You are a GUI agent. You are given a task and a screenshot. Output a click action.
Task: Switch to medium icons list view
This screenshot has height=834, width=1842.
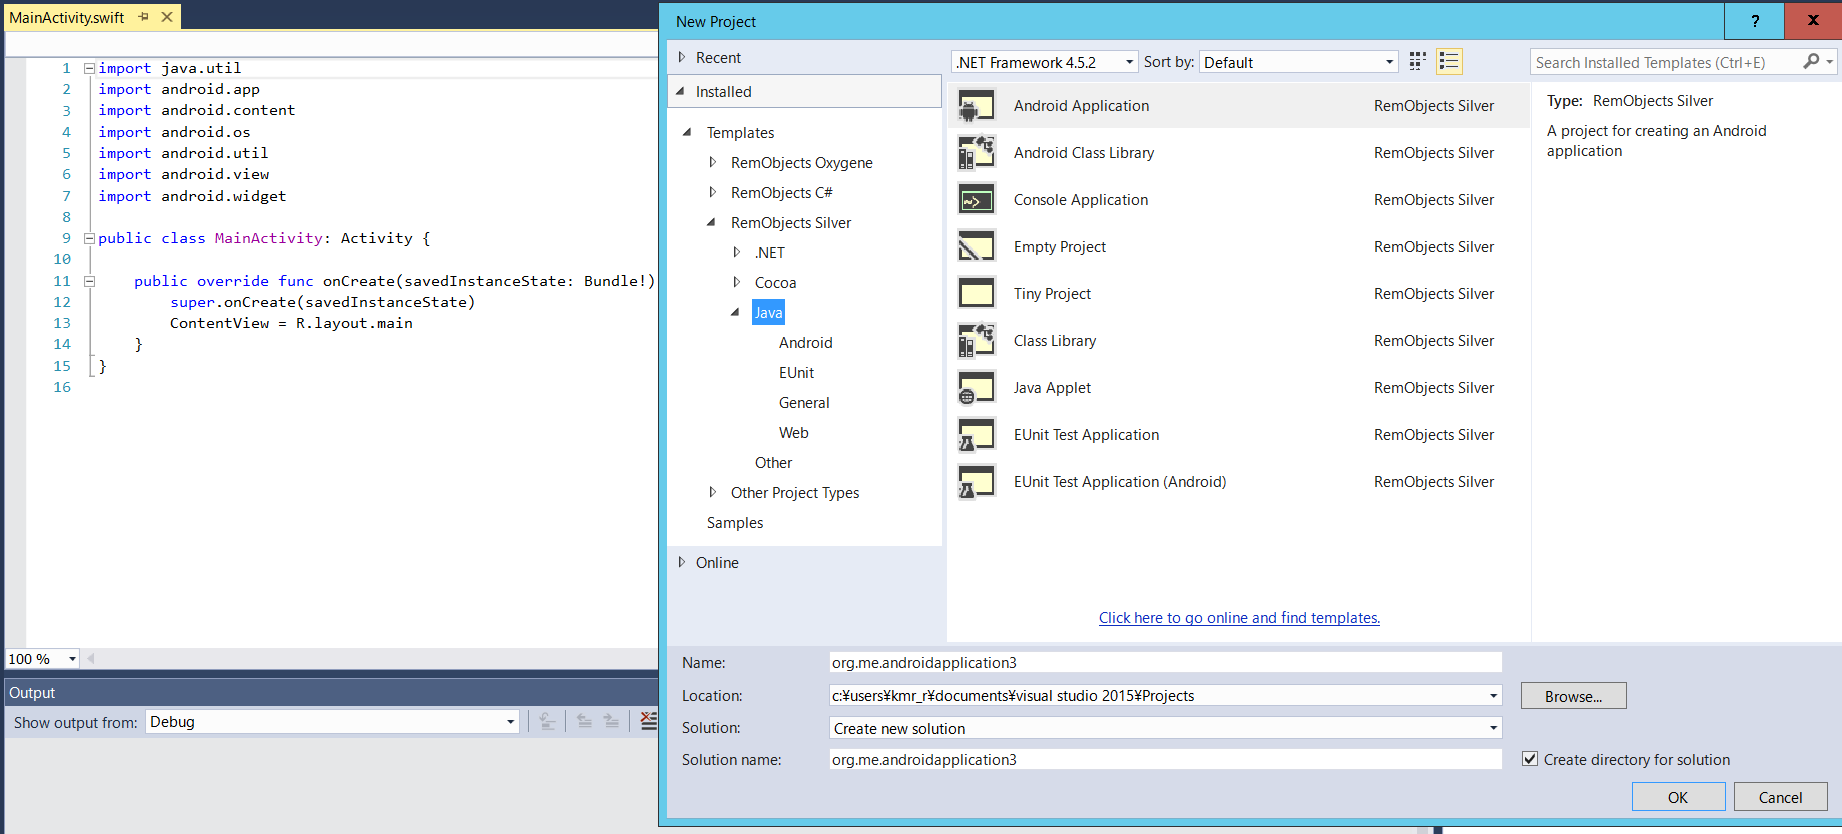[1449, 62]
